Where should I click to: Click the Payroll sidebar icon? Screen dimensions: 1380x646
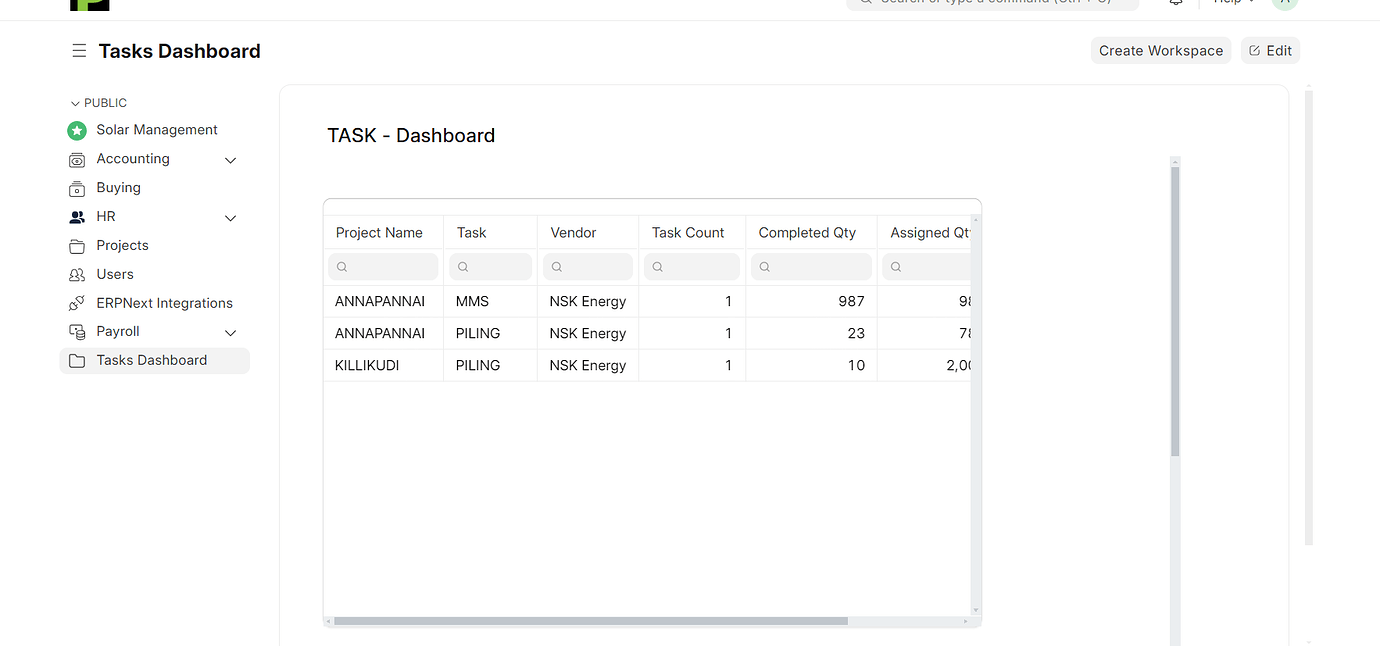point(77,331)
